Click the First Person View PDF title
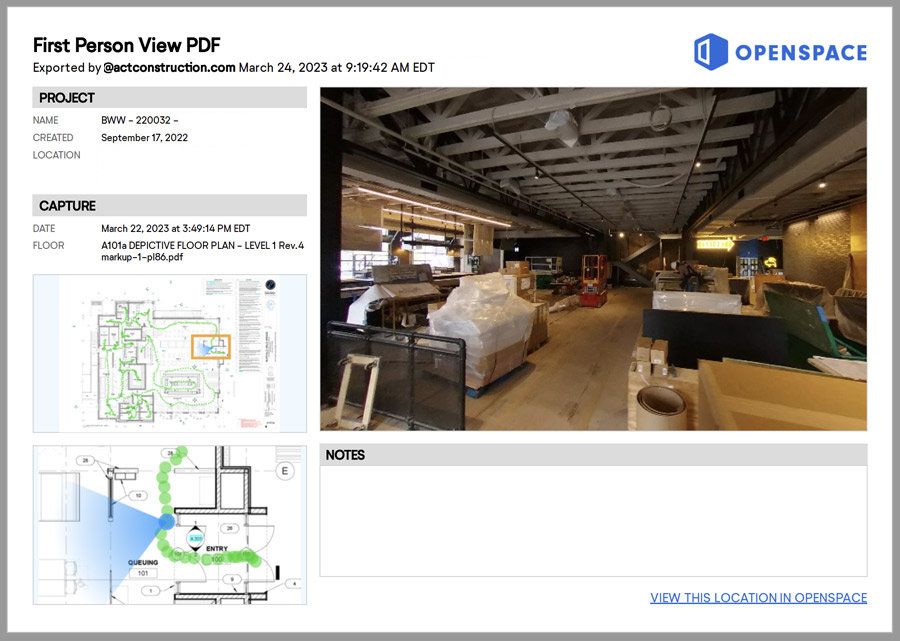 126,45
